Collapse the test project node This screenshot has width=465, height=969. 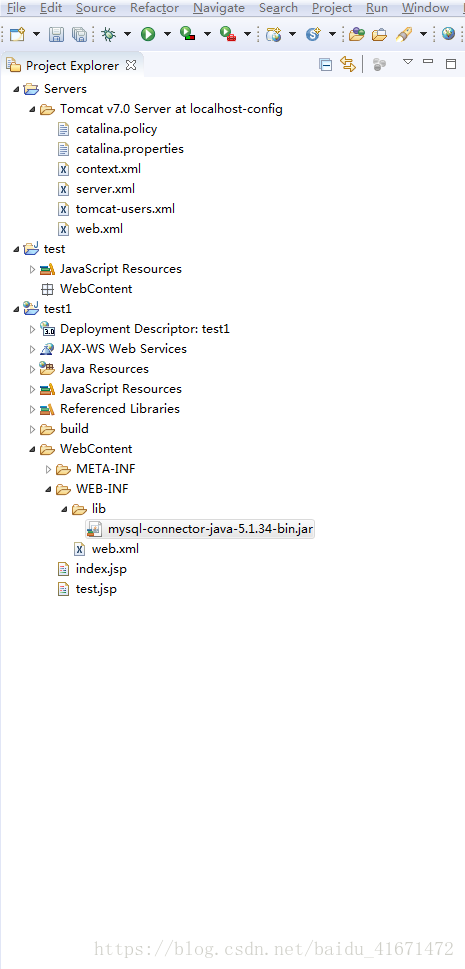point(16,249)
